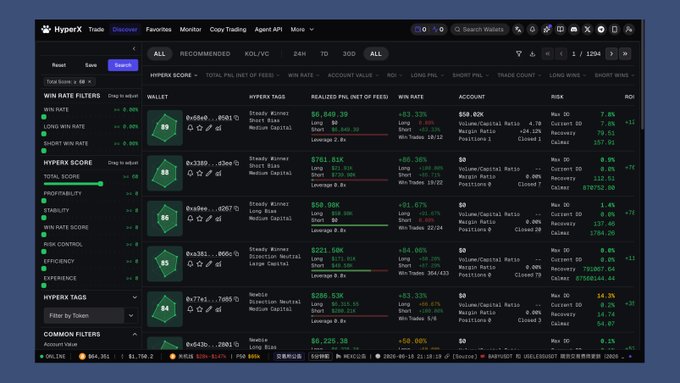Viewport: 680px width, 383px height.
Task: Open the Agent API tab
Action: (x=268, y=29)
